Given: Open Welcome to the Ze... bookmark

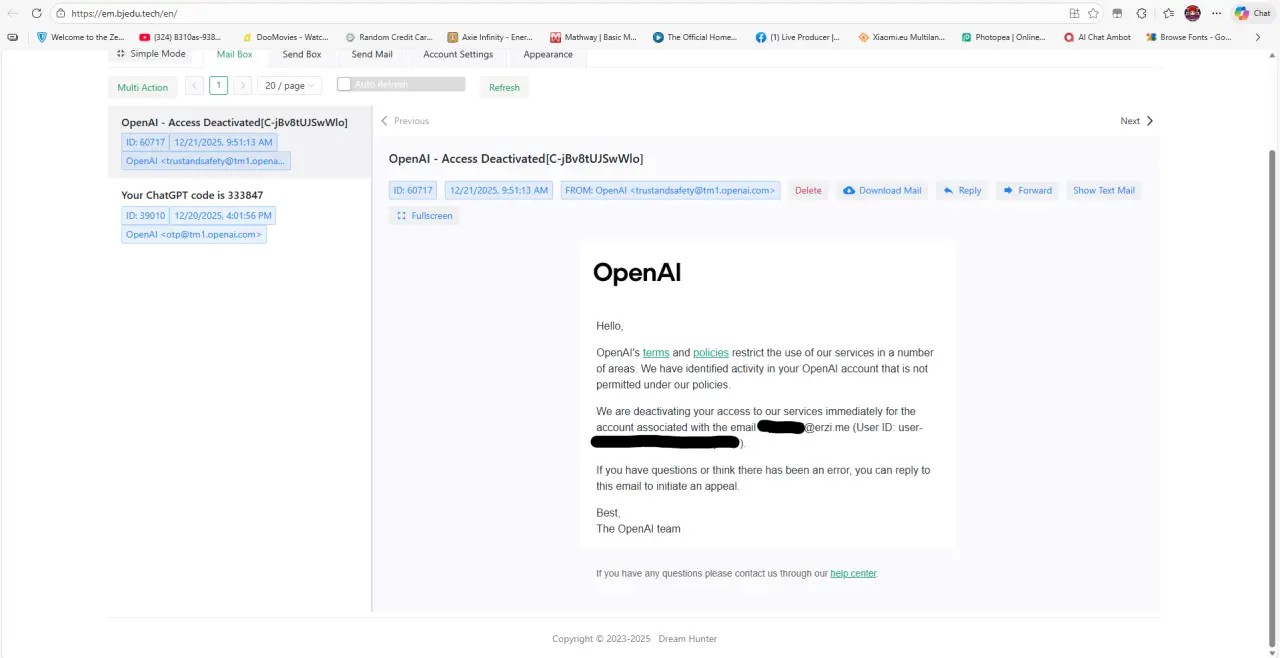Looking at the screenshot, I should [79, 37].
